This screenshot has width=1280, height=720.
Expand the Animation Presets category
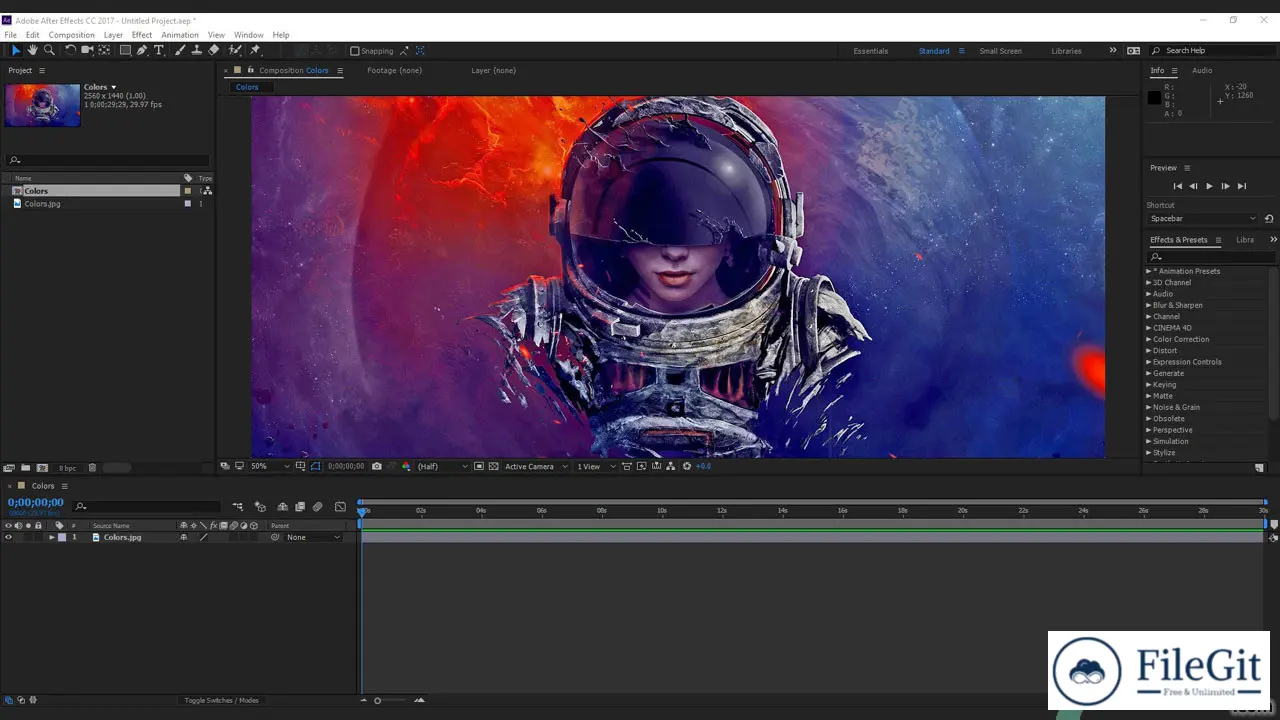[1148, 271]
